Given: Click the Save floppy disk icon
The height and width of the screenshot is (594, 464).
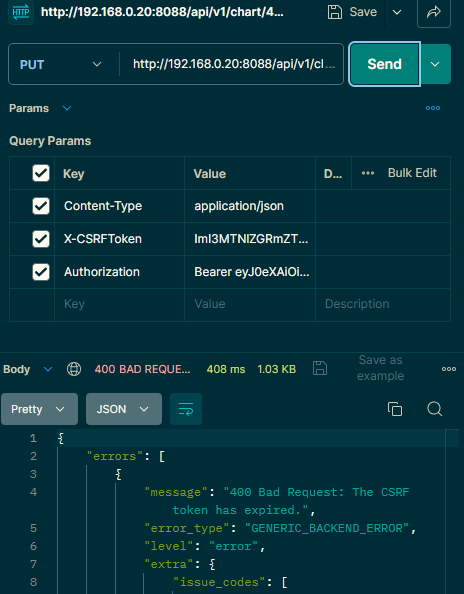Looking at the screenshot, I should click(x=335, y=12).
